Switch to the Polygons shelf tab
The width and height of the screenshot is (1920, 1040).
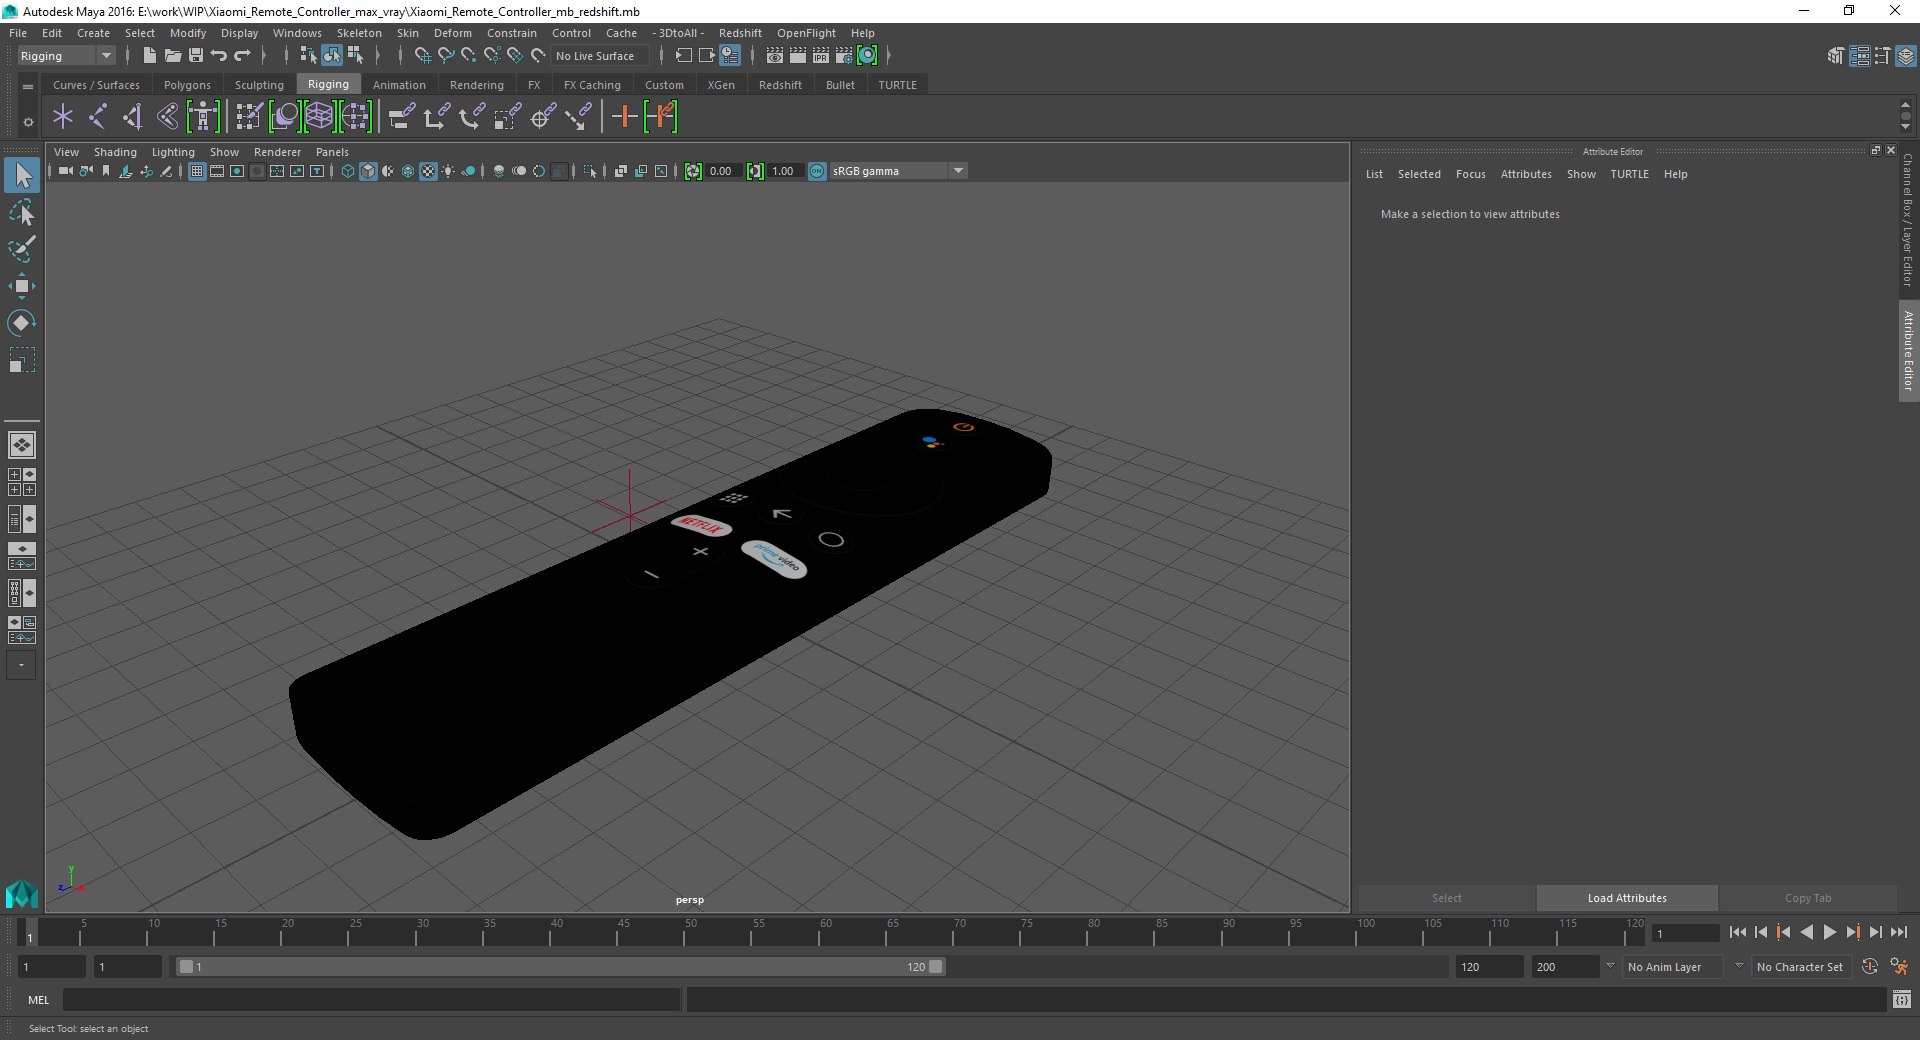point(187,85)
